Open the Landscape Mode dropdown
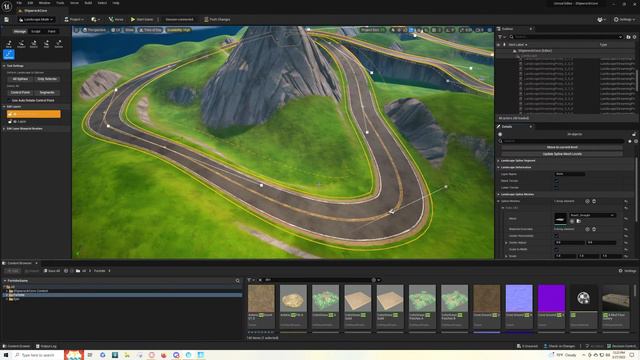This screenshot has height=360, width=640. [x=36, y=20]
